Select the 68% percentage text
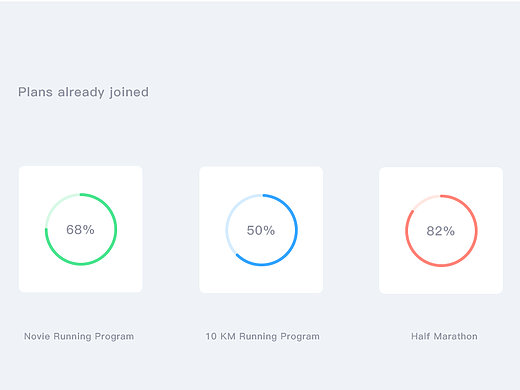This screenshot has width=520, height=390. tap(80, 230)
